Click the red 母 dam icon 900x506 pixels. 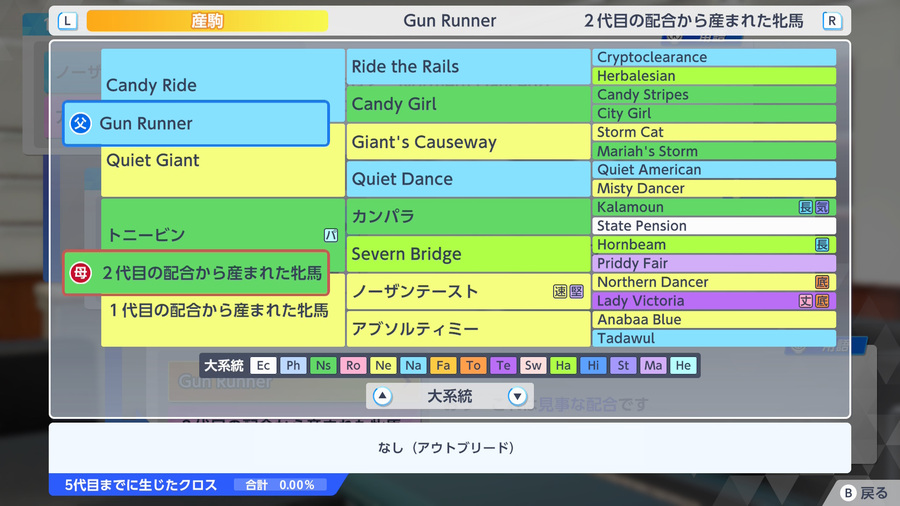tap(80, 273)
